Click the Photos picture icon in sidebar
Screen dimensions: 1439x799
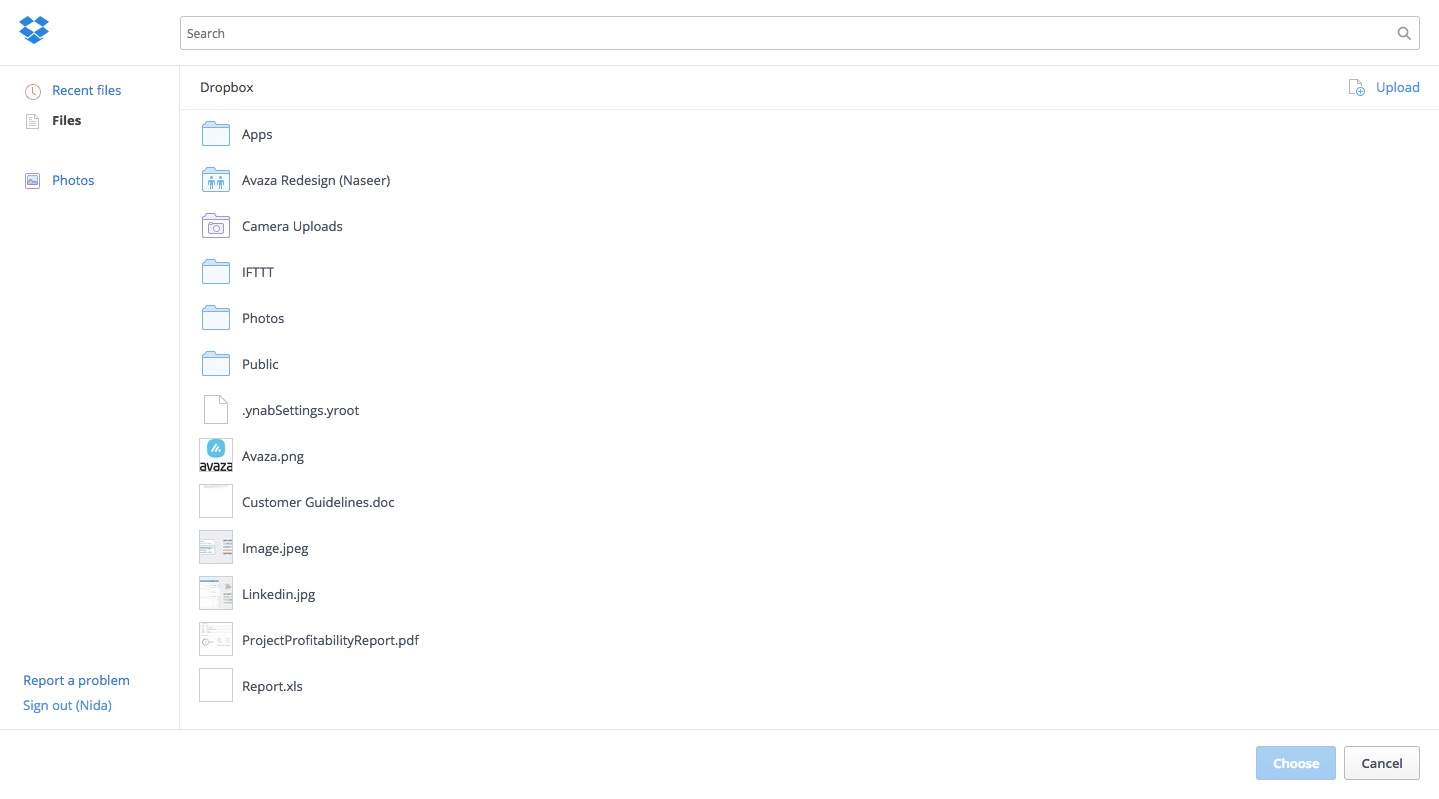pos(33,181)
